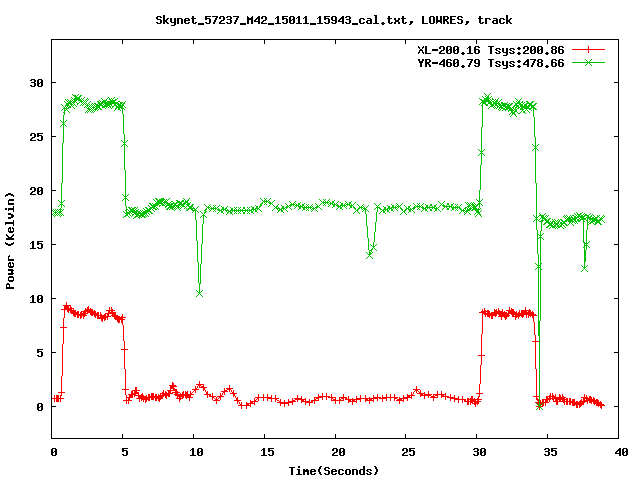Click the x-axis tick label 15
Viewport: 640px width, 480px height.
[267, 452]
